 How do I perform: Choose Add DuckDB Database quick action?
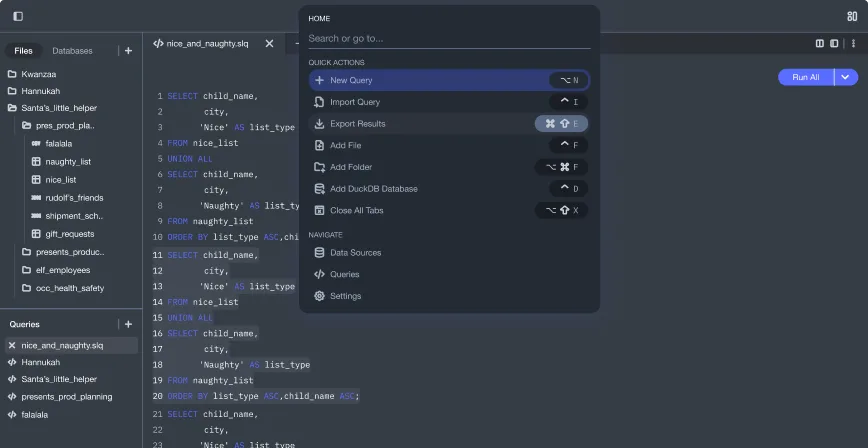point(449,188)
